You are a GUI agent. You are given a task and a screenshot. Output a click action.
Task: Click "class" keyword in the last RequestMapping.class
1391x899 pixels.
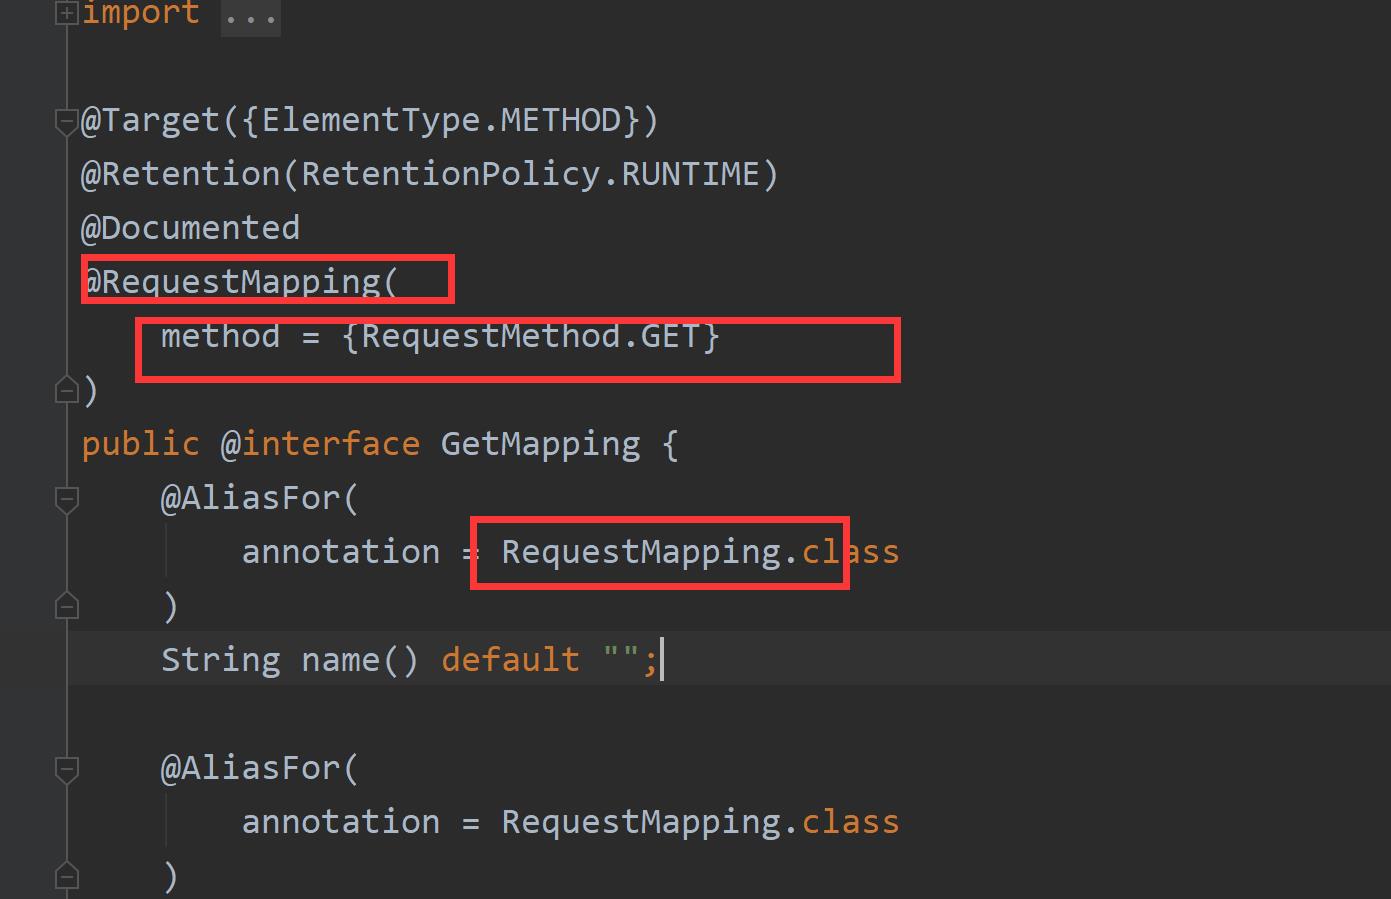[851, 822]
